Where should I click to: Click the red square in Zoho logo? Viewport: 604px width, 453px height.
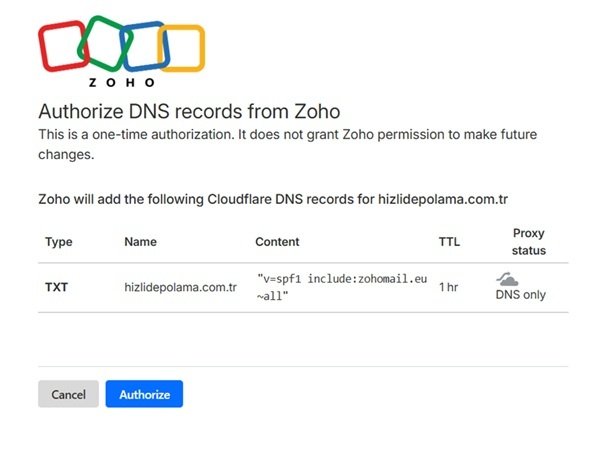click(62, 46)
